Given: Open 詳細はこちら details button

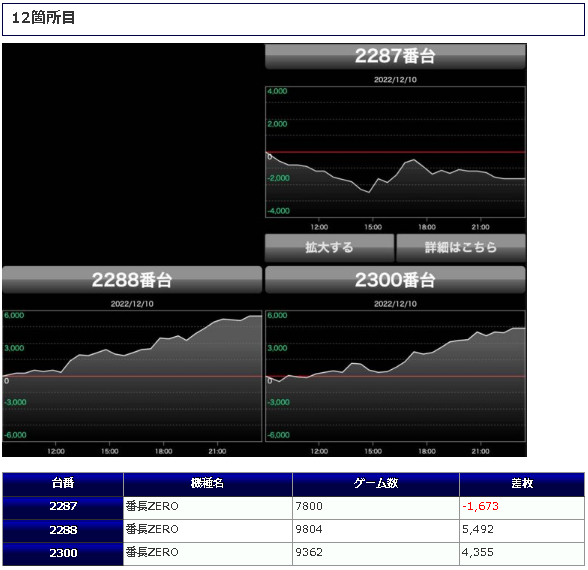Looking at the screenshot, I should pos(461,248).
